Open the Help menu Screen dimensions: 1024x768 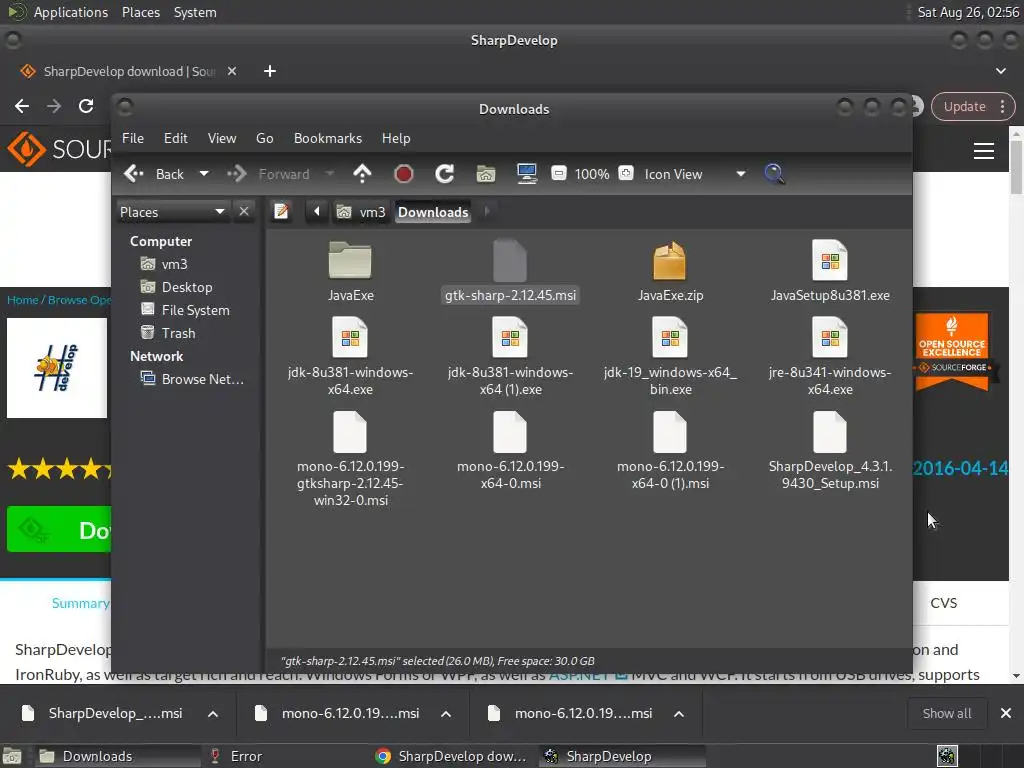point(396,138)
